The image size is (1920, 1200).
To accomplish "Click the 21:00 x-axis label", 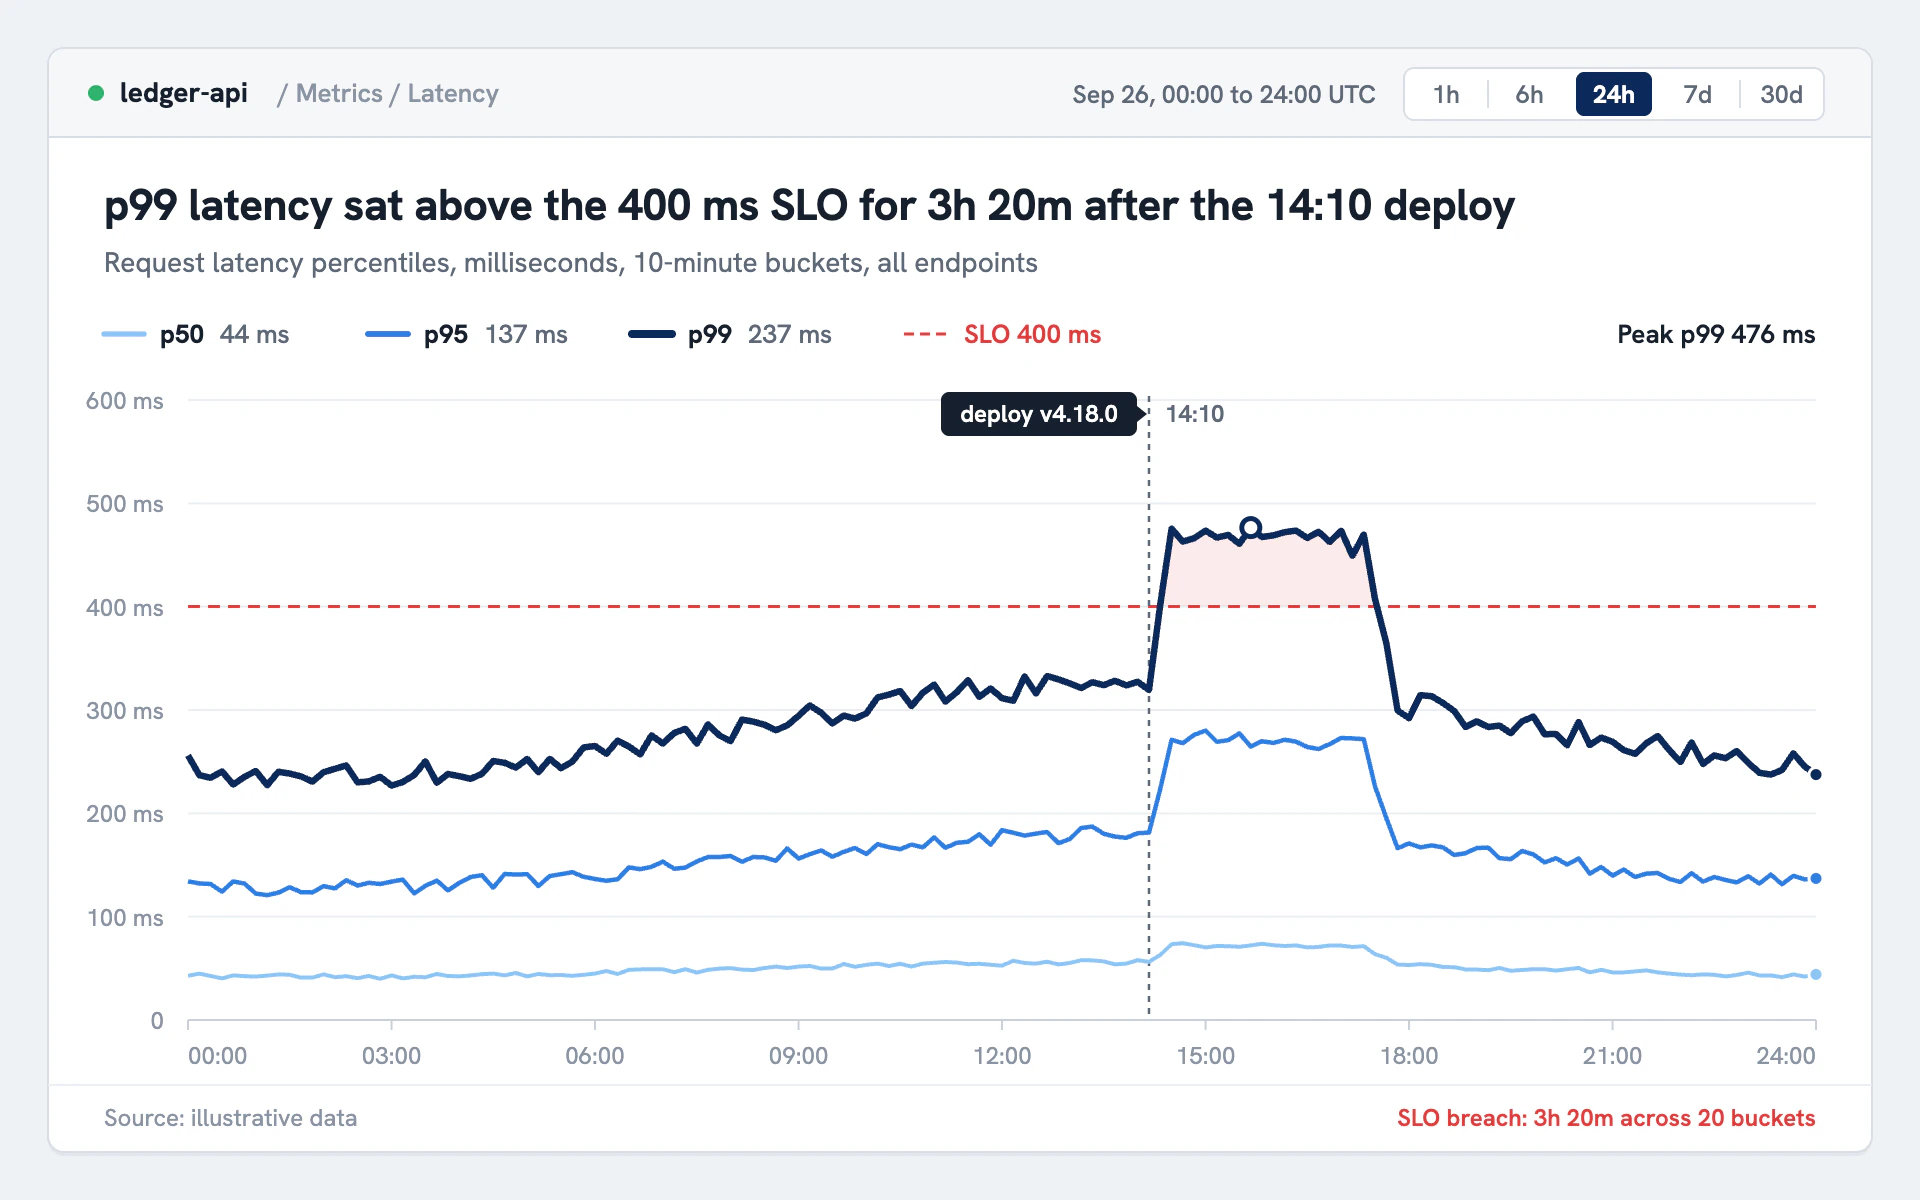I will coord(1612,1056).
